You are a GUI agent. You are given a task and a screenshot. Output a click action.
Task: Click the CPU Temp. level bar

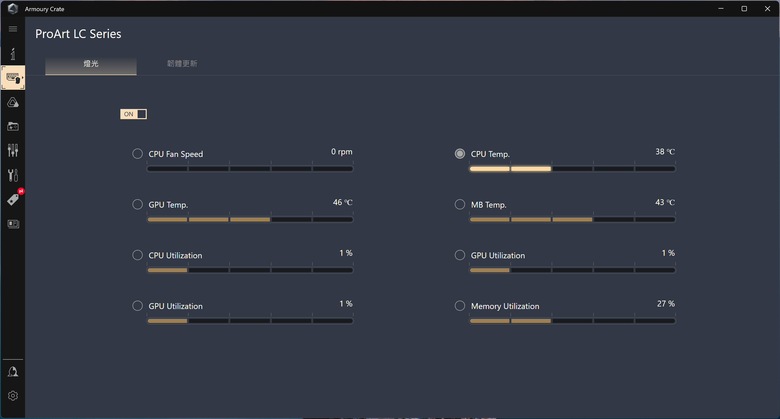click(572, 169)
